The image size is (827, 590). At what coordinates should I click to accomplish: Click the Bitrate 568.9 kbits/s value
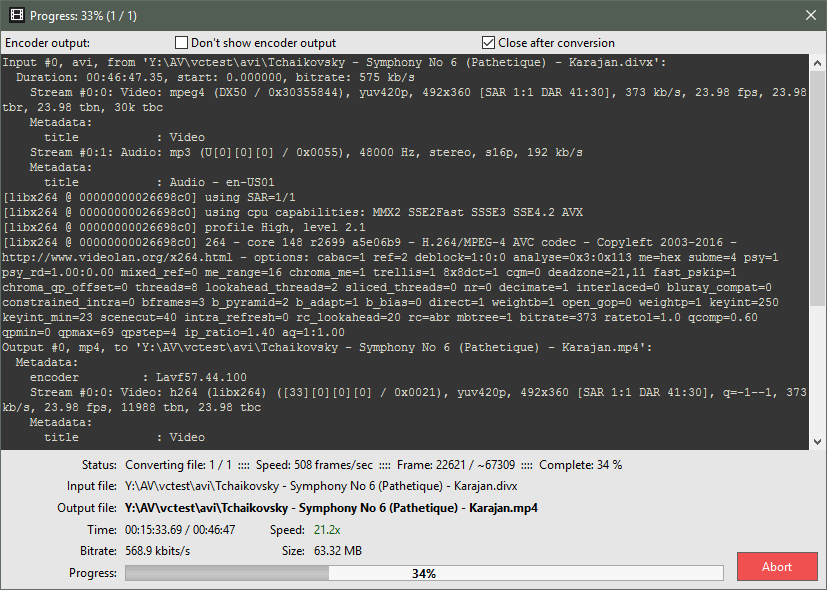click(x=157, y=551)
